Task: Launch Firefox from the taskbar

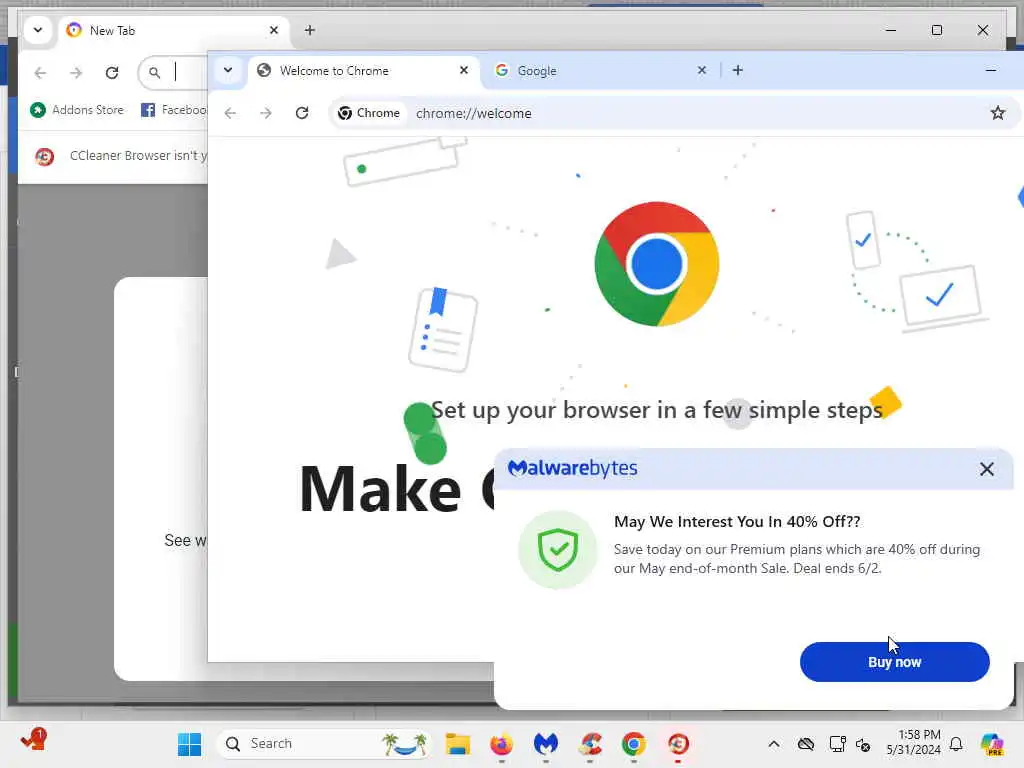Action: point(502,744)
